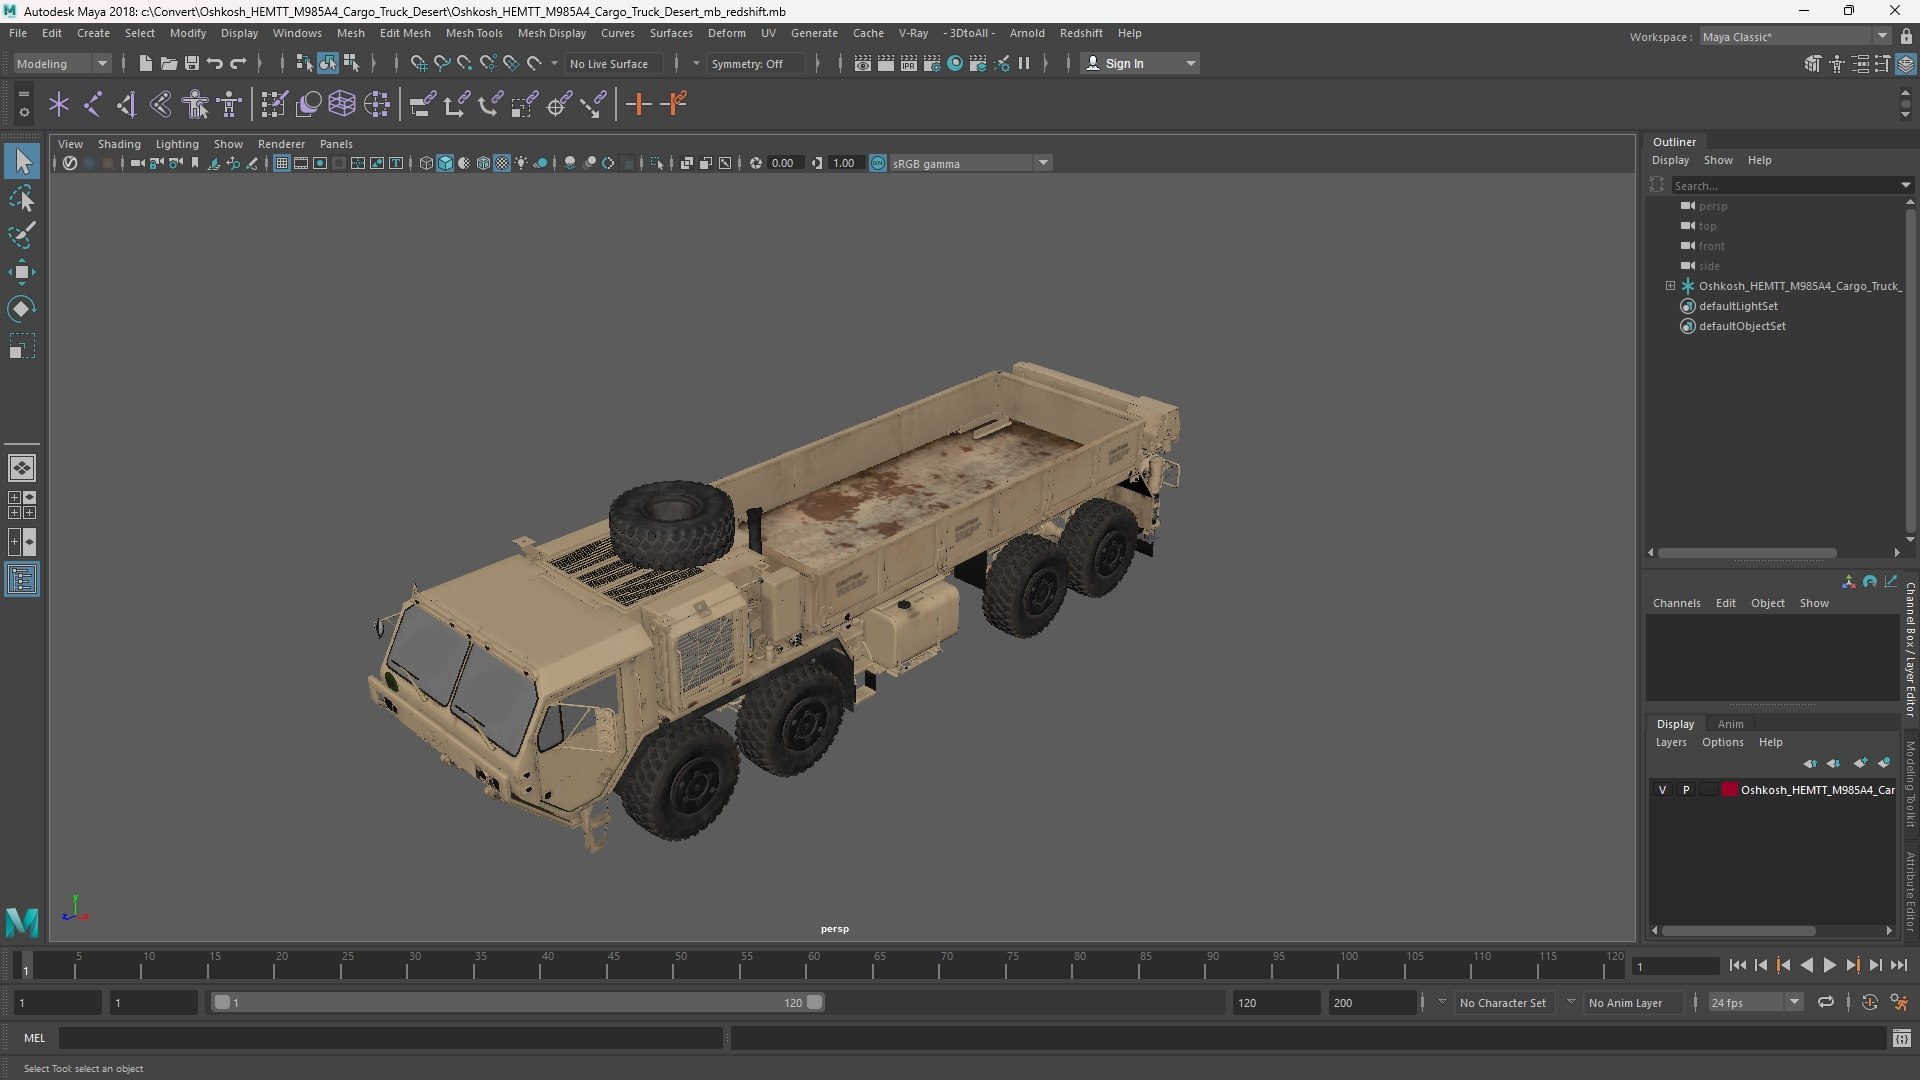Redo the last undone action
1920x1080 pixels.
(x=238, y=63)
